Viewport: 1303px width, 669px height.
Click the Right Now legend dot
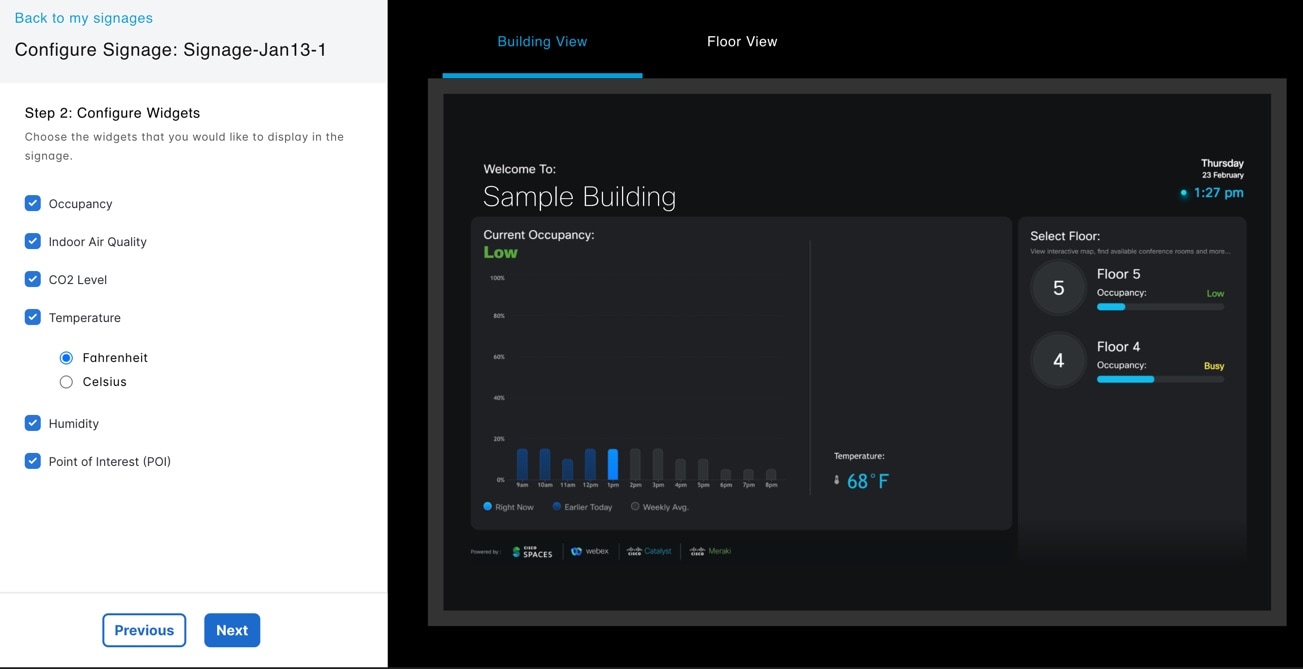(488, 507)
